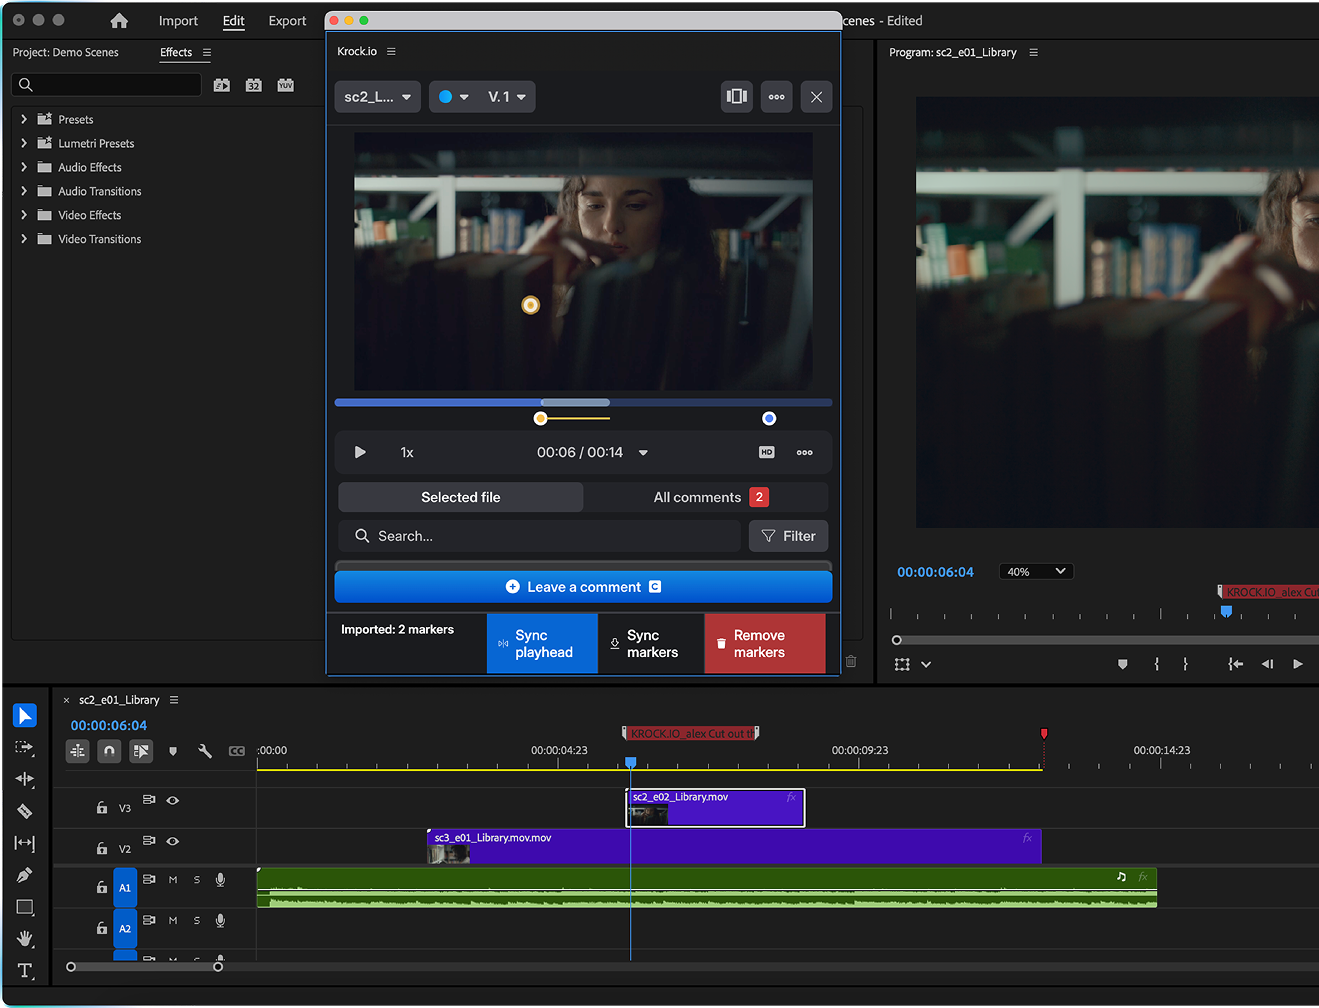Click the yellow playback progress handle in Krock player

coord(540,418)
